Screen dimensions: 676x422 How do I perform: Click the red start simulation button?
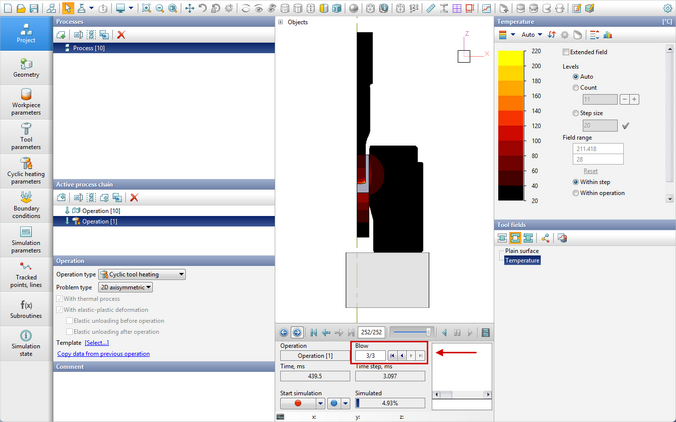299,404
